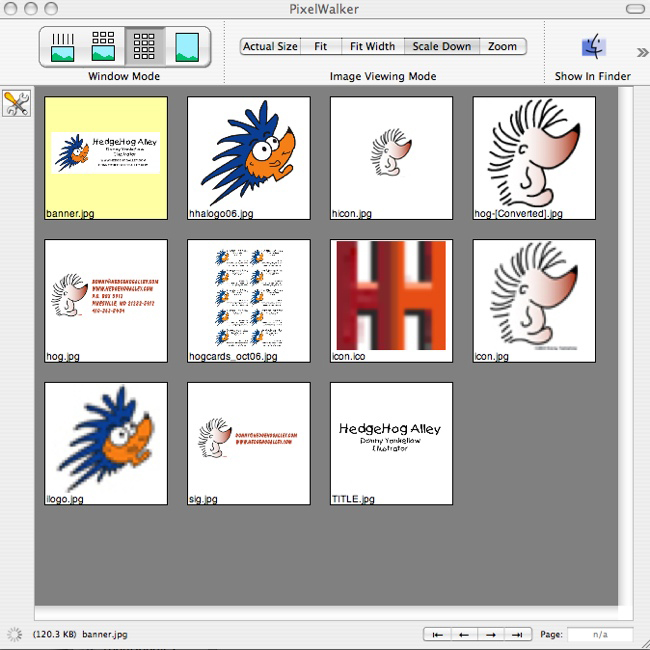The height and width of the screenshot is (650, 650).
Task: Choose the Zoom viewing mode
Action: [502, 46]
